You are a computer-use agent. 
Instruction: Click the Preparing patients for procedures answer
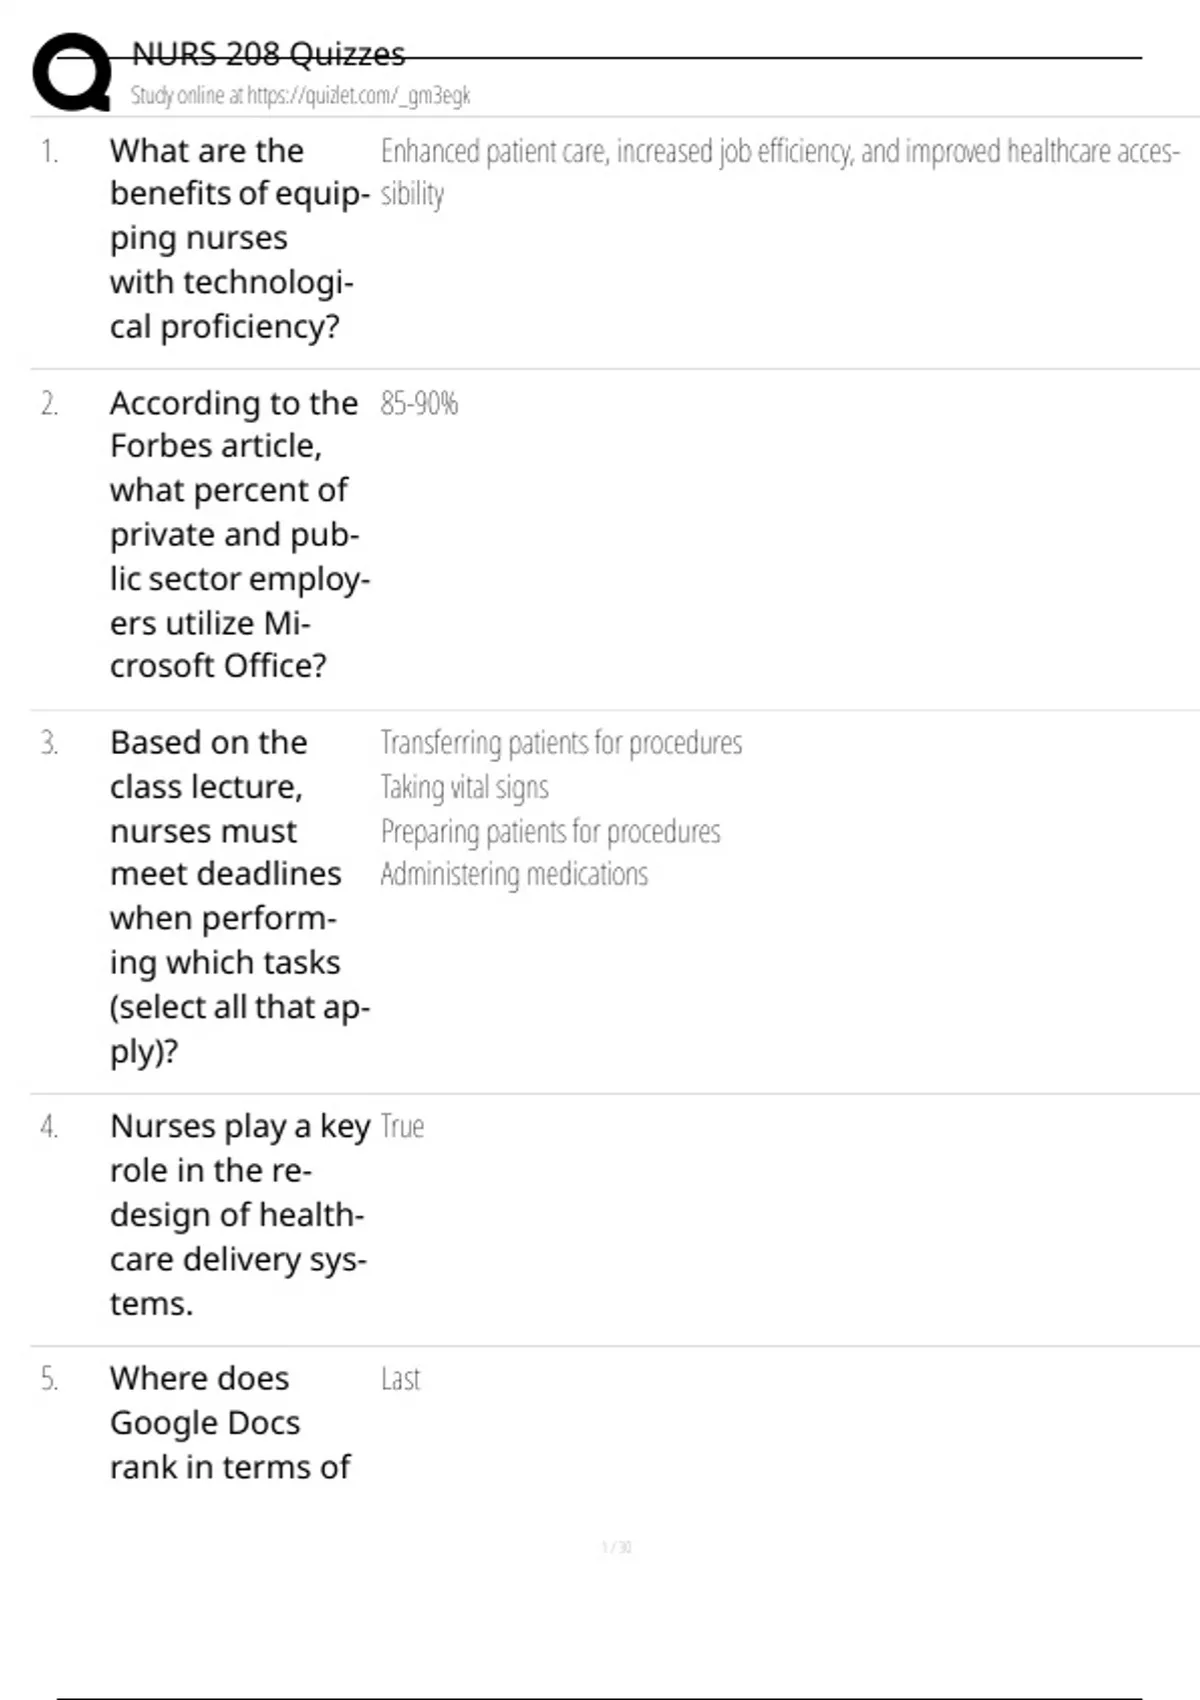tap(550, 832)
